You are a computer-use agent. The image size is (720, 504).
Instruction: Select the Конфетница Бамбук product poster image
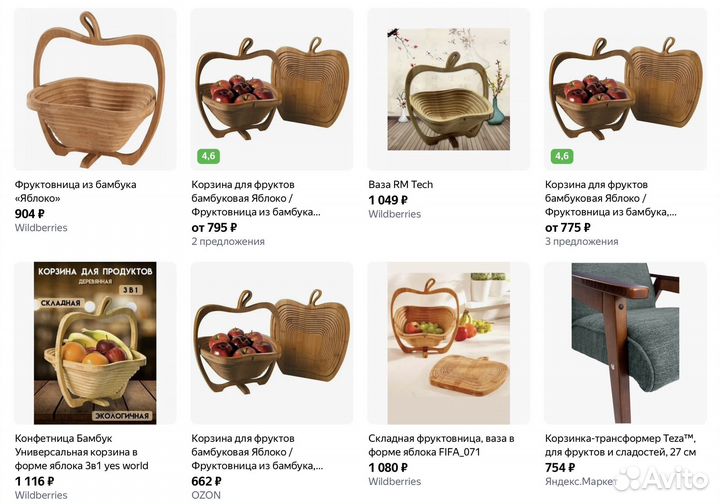click(x=95, y=343)
